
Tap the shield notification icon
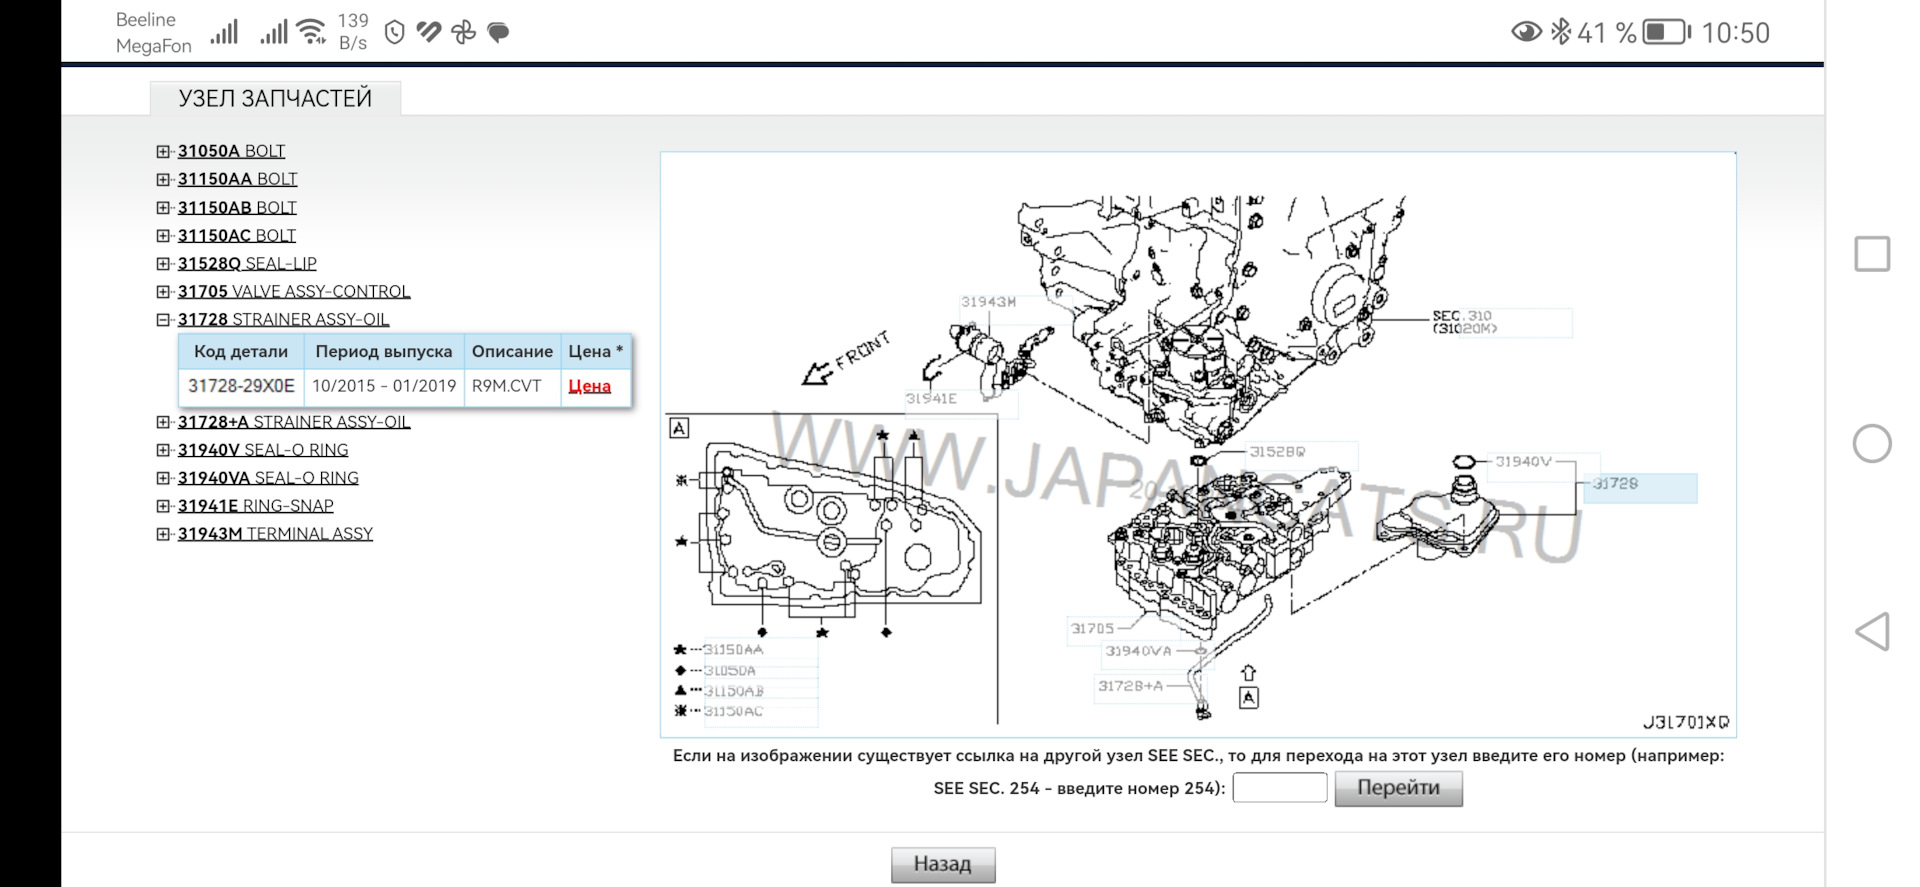click(x=395, y=33)
